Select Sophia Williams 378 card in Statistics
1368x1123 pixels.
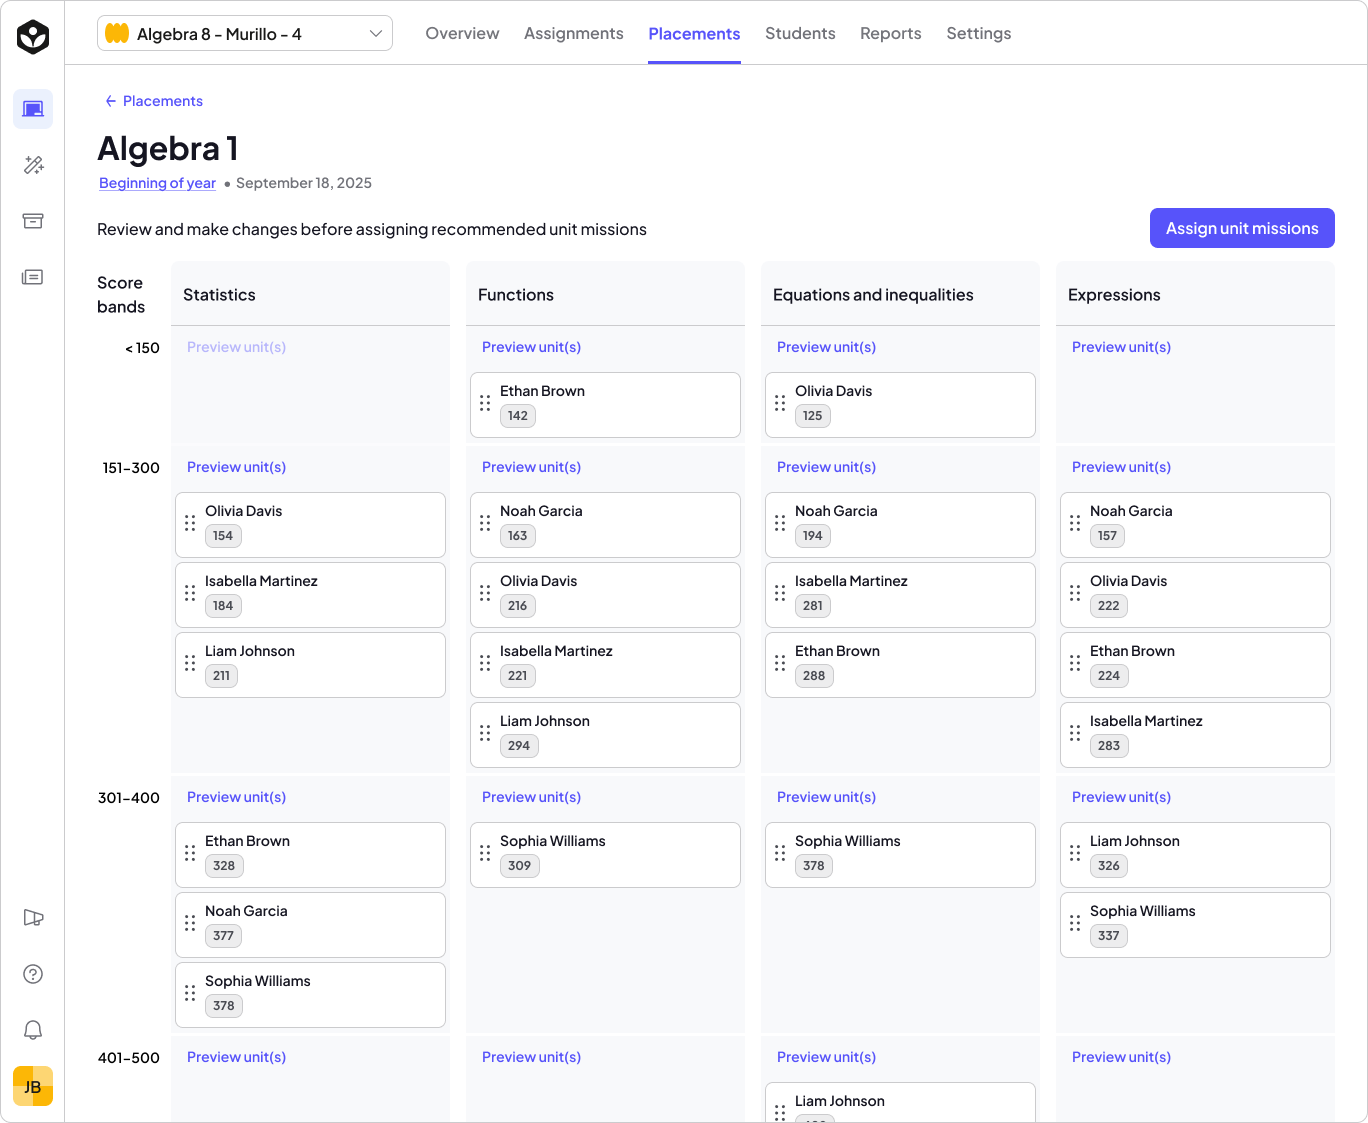point(310,994)
